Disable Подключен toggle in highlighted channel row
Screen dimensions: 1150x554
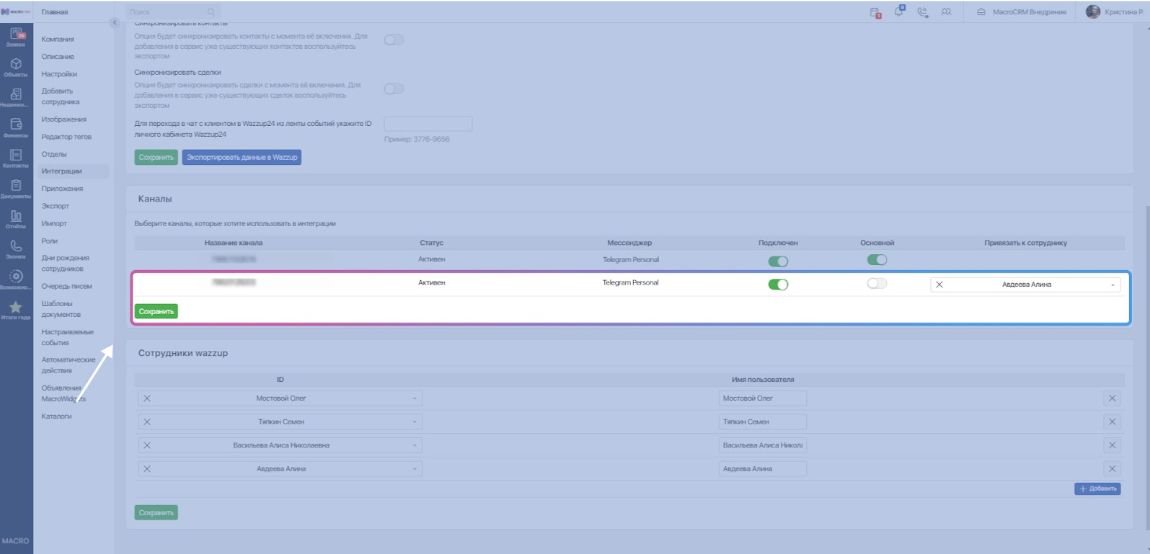coord(778,284)
